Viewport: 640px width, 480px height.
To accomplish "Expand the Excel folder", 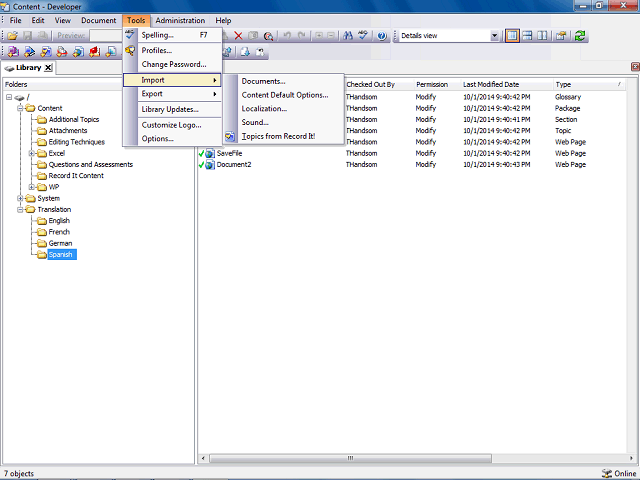I will point(31,153).
